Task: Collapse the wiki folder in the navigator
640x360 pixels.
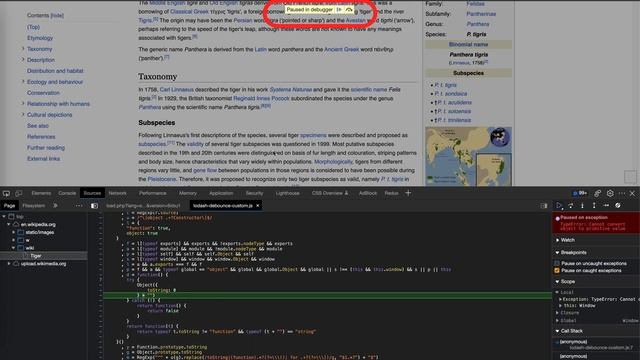Action: [x=13, y=248]
